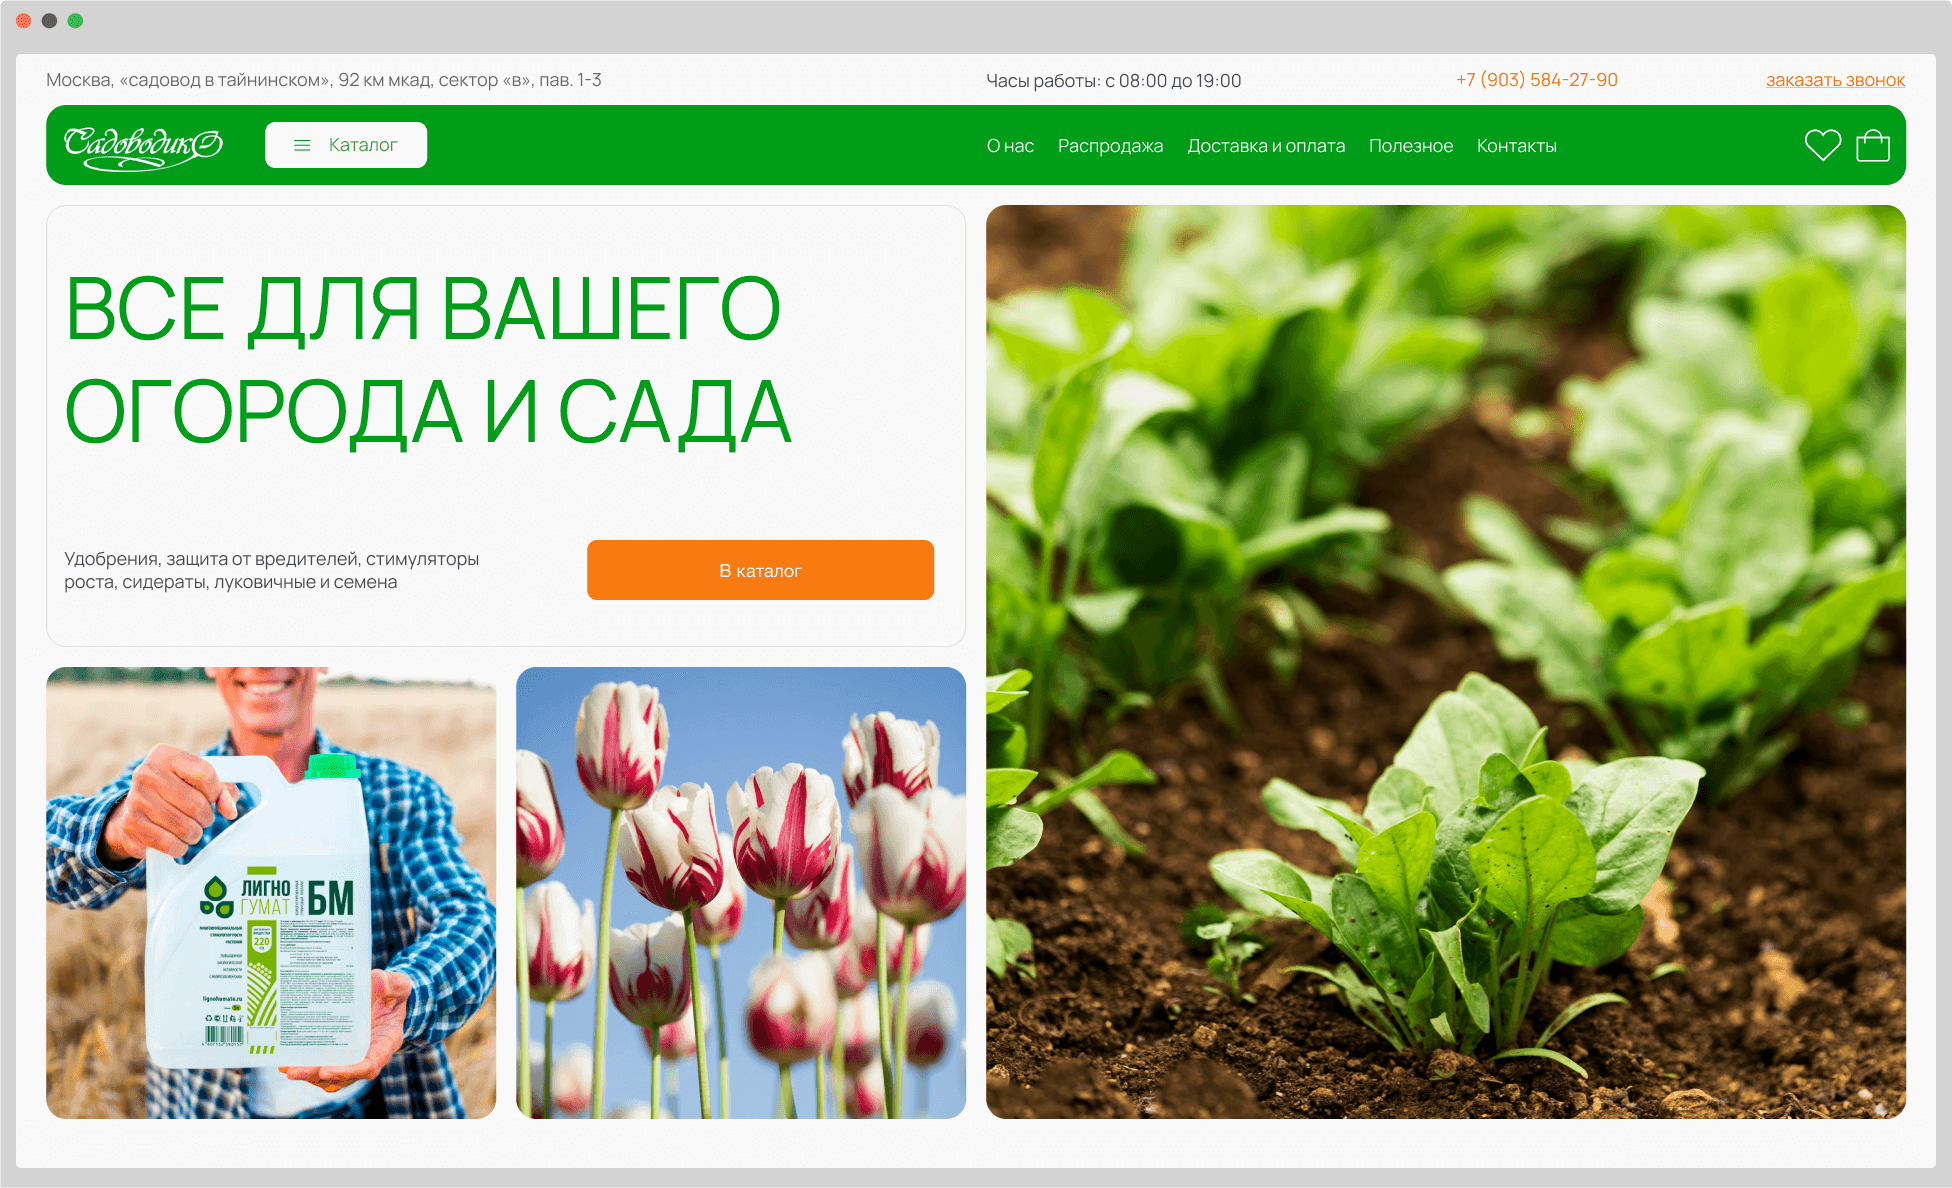The width and height of the screenshot is (1952, 1188).
Task: Click the store address text in header
Action: point(324,80)
